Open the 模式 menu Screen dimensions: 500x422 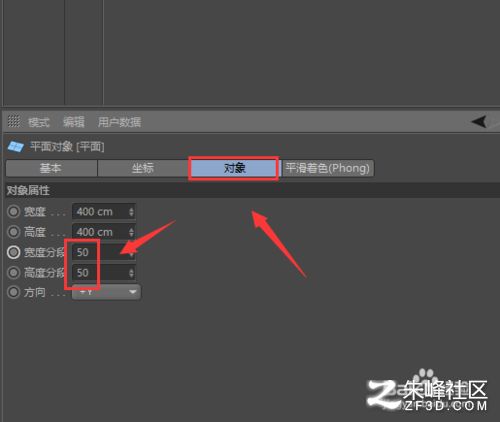coord(39,122)
